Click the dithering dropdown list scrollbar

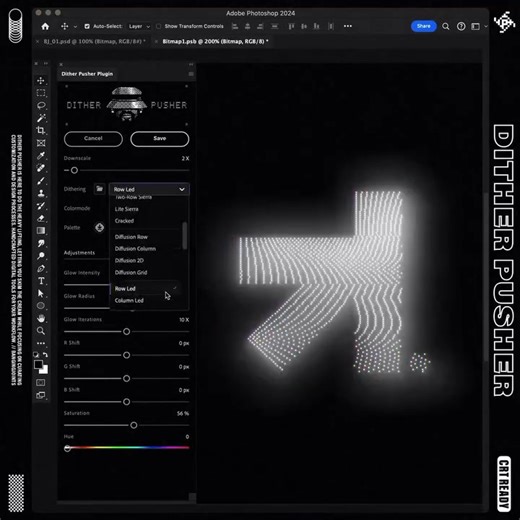click(185, 236)
